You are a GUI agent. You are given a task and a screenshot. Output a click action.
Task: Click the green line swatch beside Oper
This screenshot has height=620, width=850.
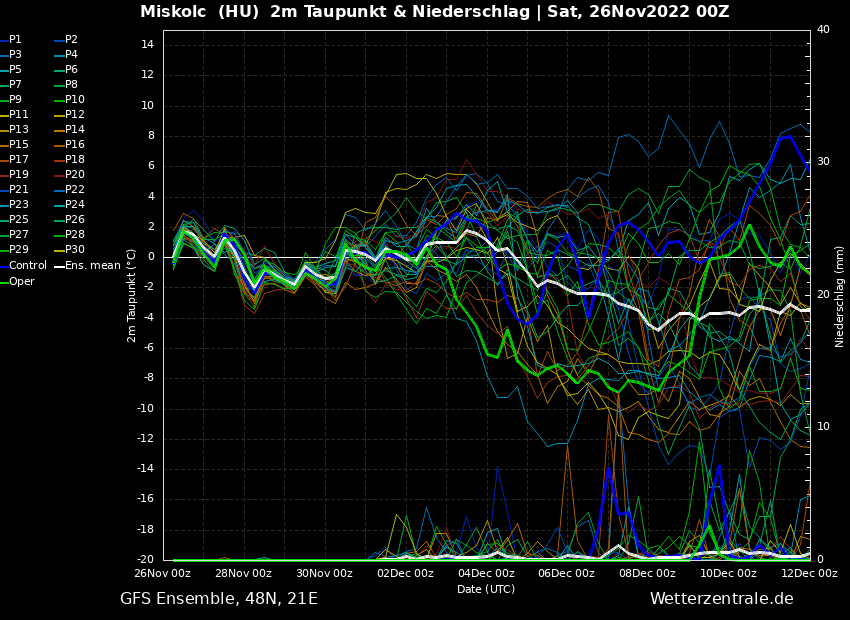click(4, 282)
